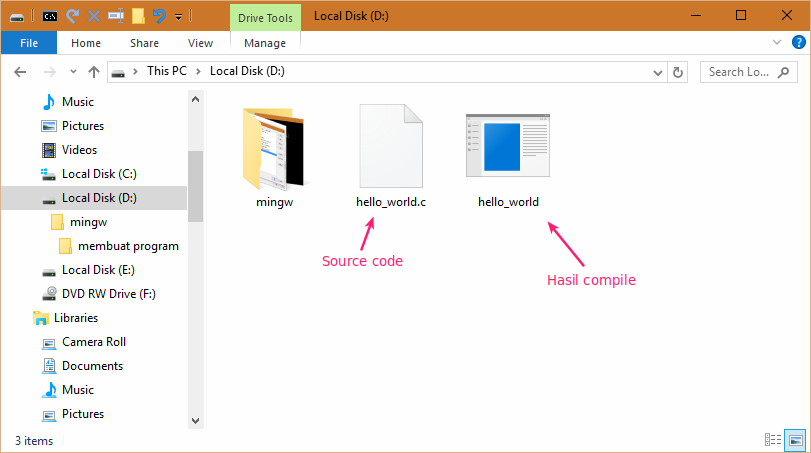This screenshot has height=453, width=811.
Task: Click the mingw folder name label
Action: coord(274,202)
